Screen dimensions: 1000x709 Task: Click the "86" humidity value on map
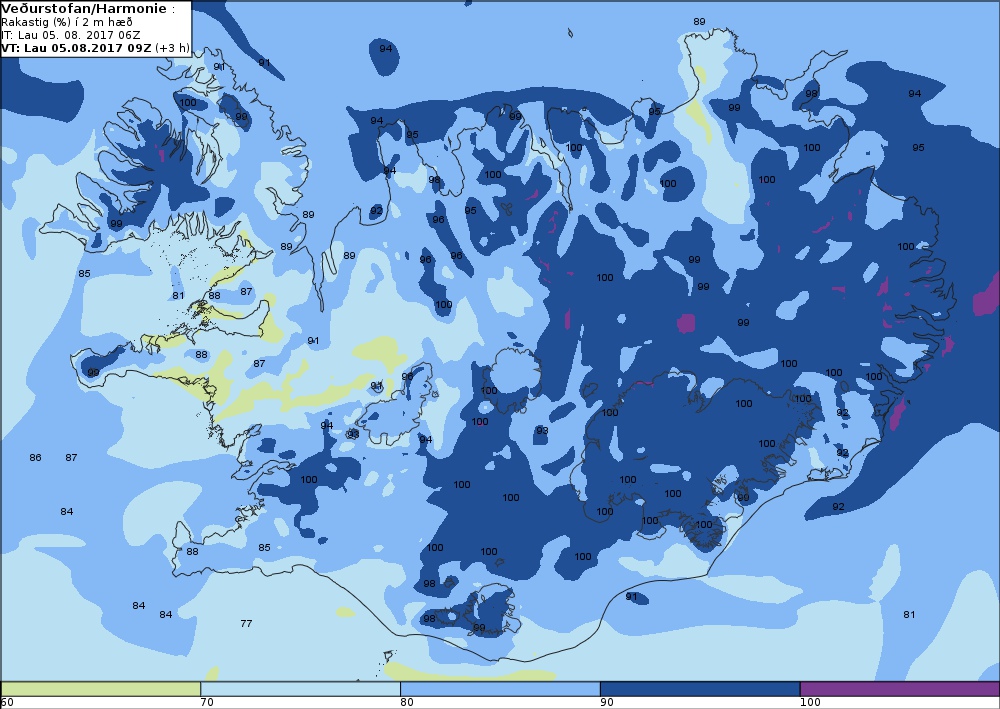click(36, 457)
